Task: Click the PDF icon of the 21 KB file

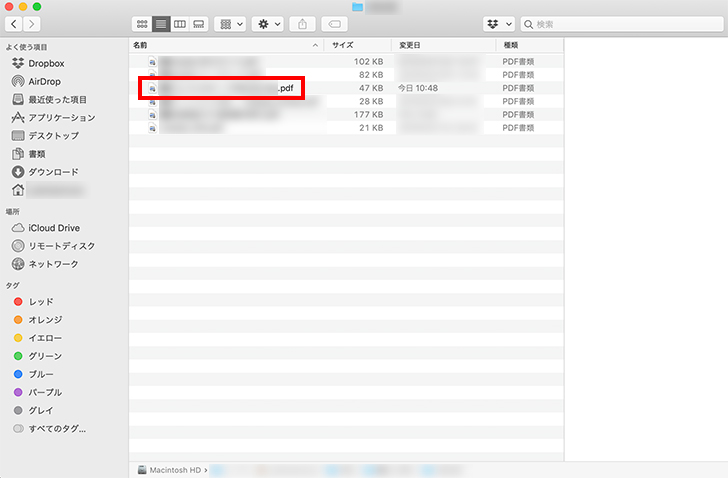Action: point(152,128)
